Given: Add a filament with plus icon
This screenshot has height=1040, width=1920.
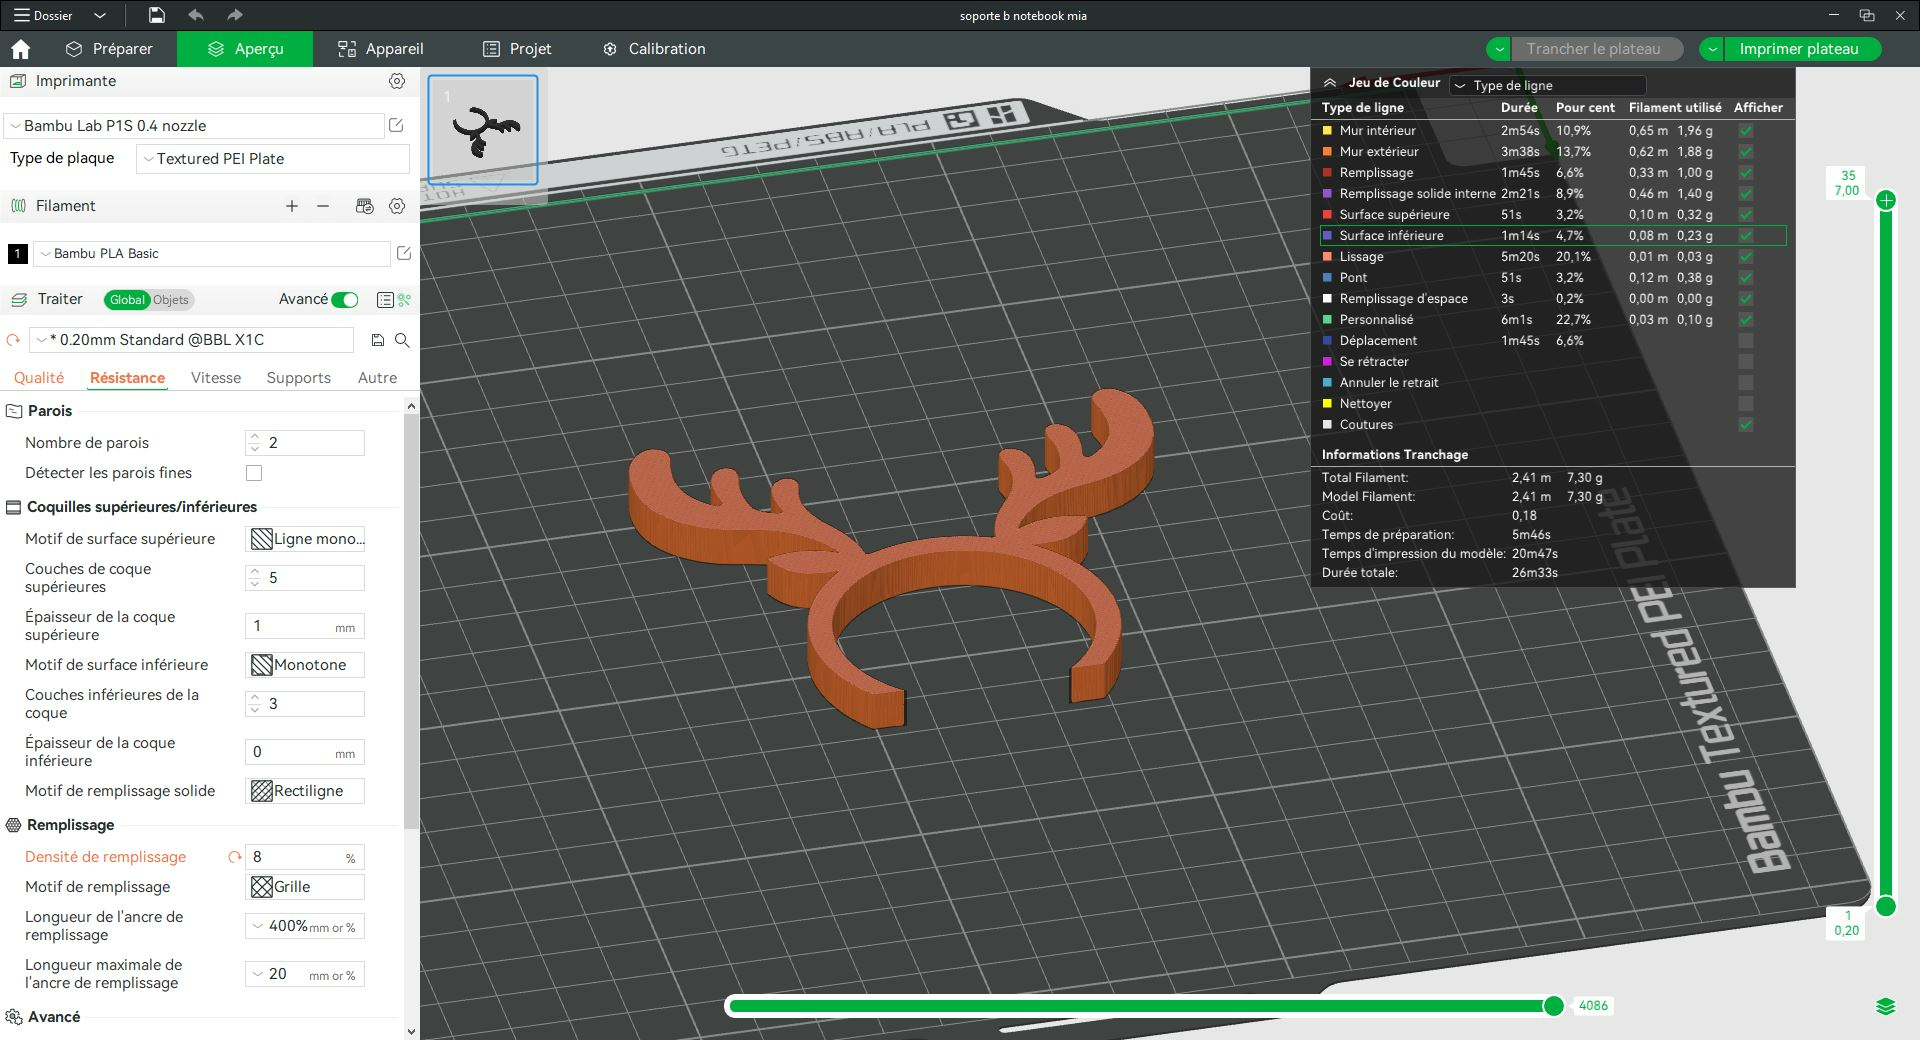Looking at the screenshot, I should [x=292, y=206].
